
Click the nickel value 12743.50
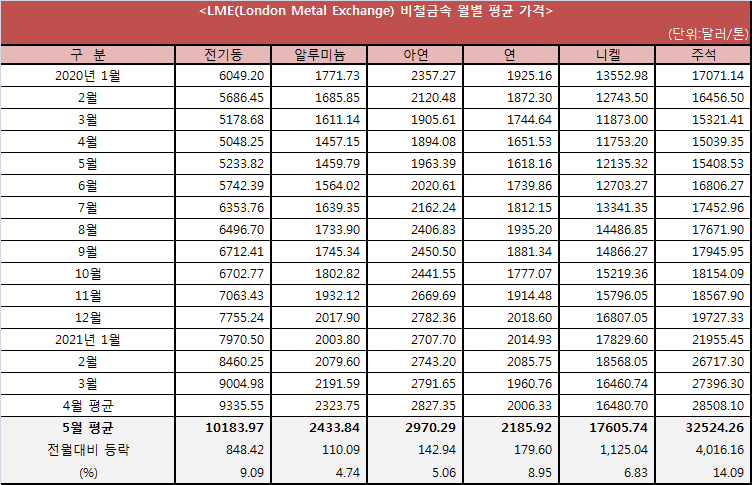pyautogui.click(x=622, y=98)
